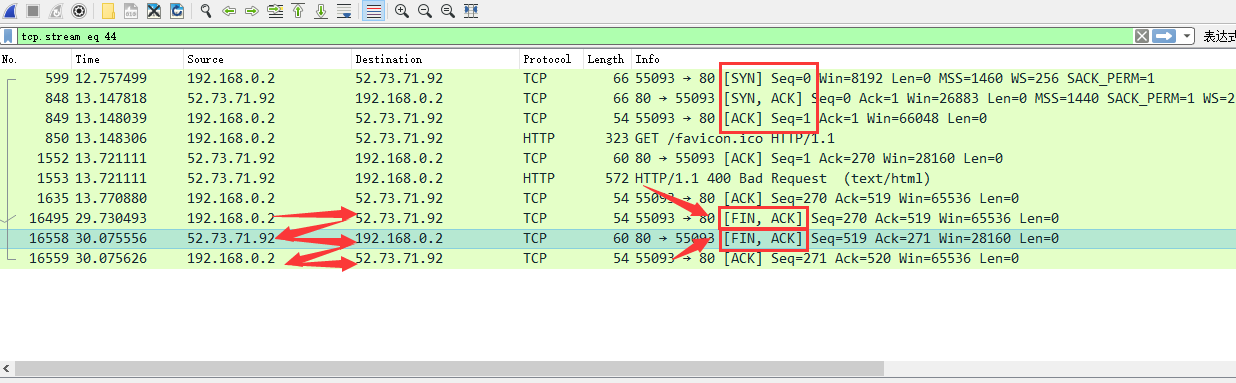1236x383 pixels.
Task: Sort by the No. column header
Action: (36, 59)
